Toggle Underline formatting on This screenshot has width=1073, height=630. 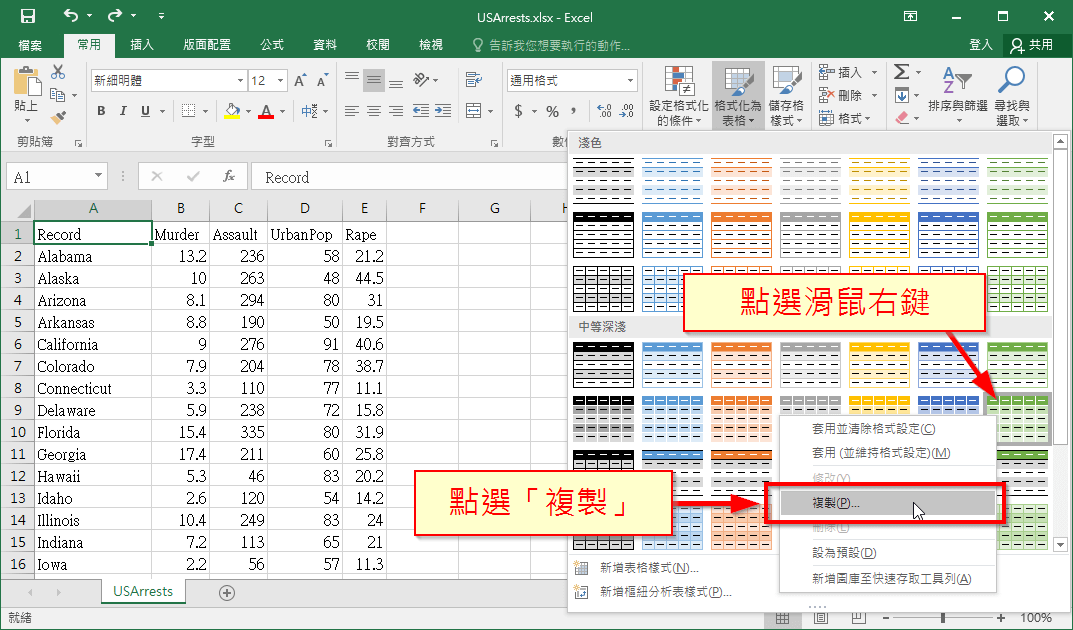[x=144, y=111]
